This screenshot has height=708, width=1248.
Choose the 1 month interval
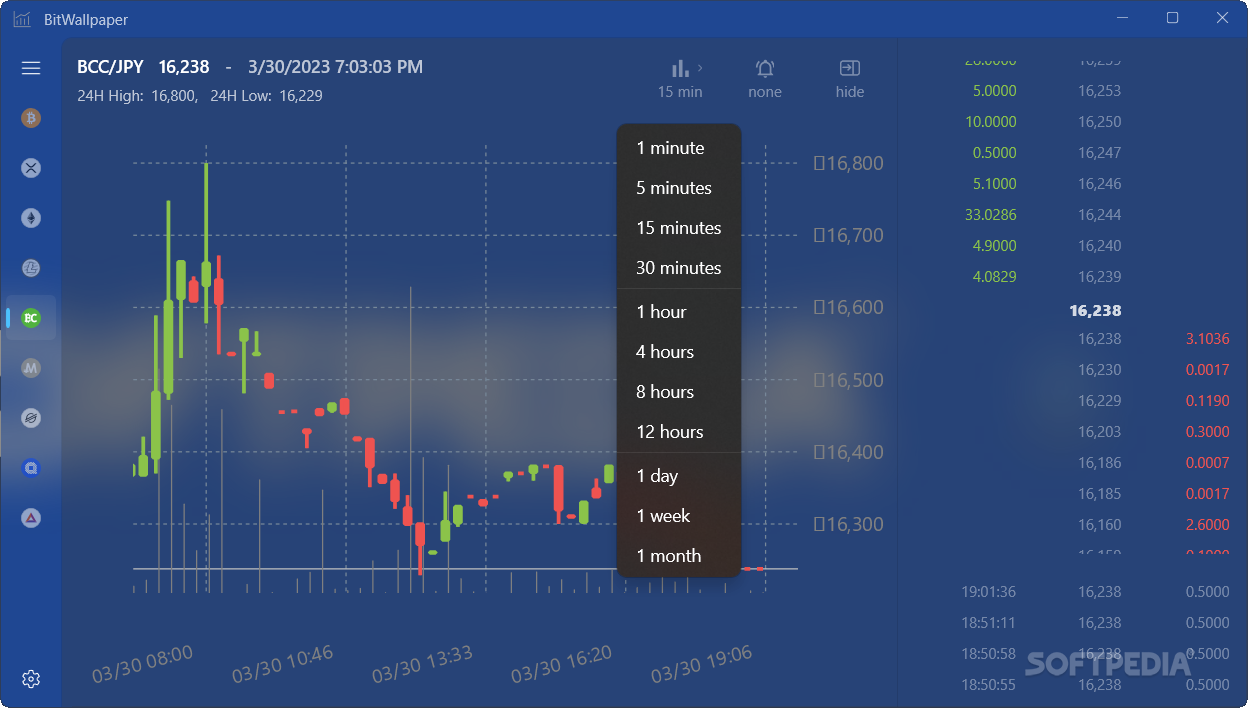(679, 556)
